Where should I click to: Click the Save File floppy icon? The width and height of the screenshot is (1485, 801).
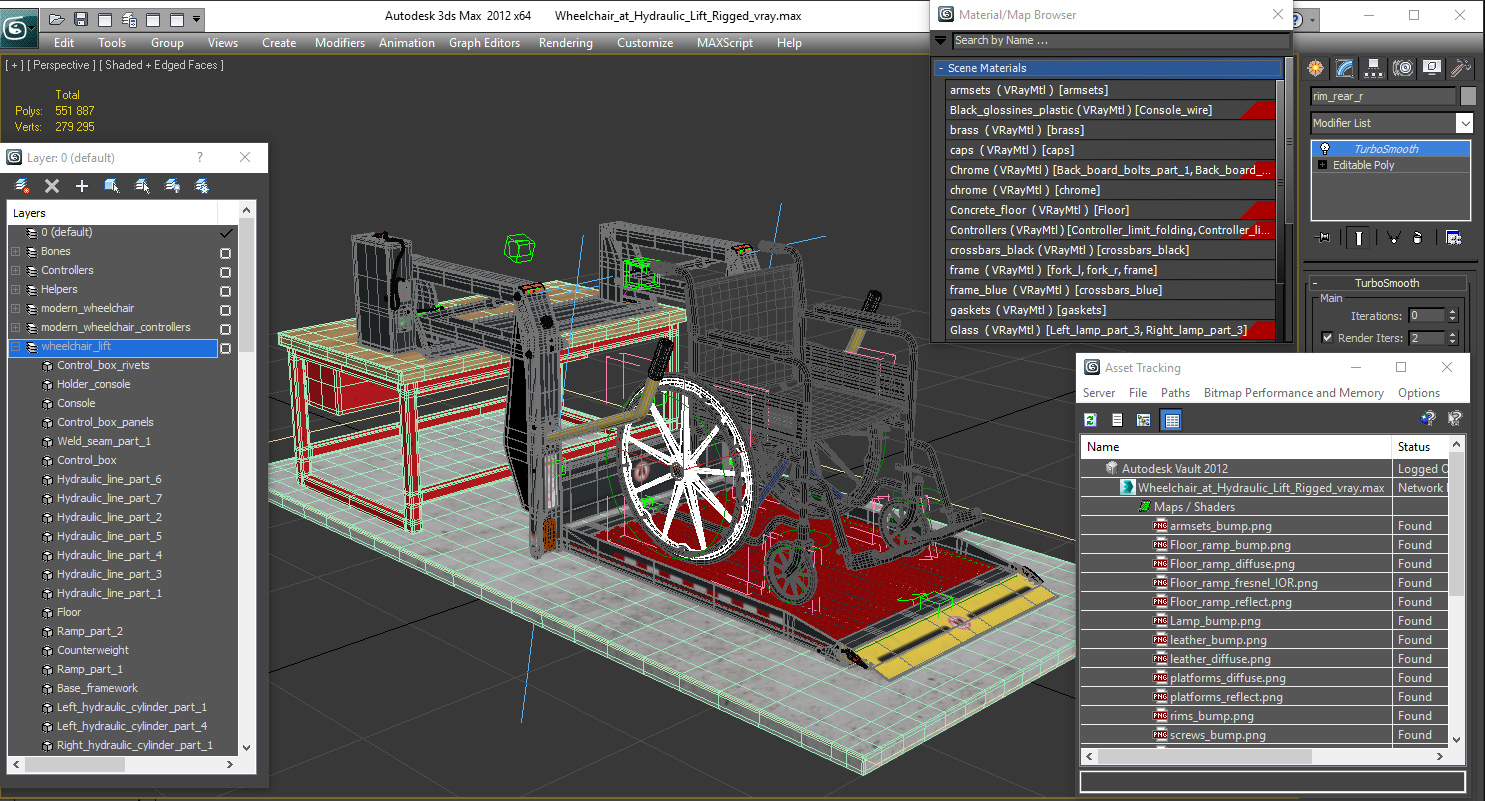pyautogui.click(x=81, y=19)
